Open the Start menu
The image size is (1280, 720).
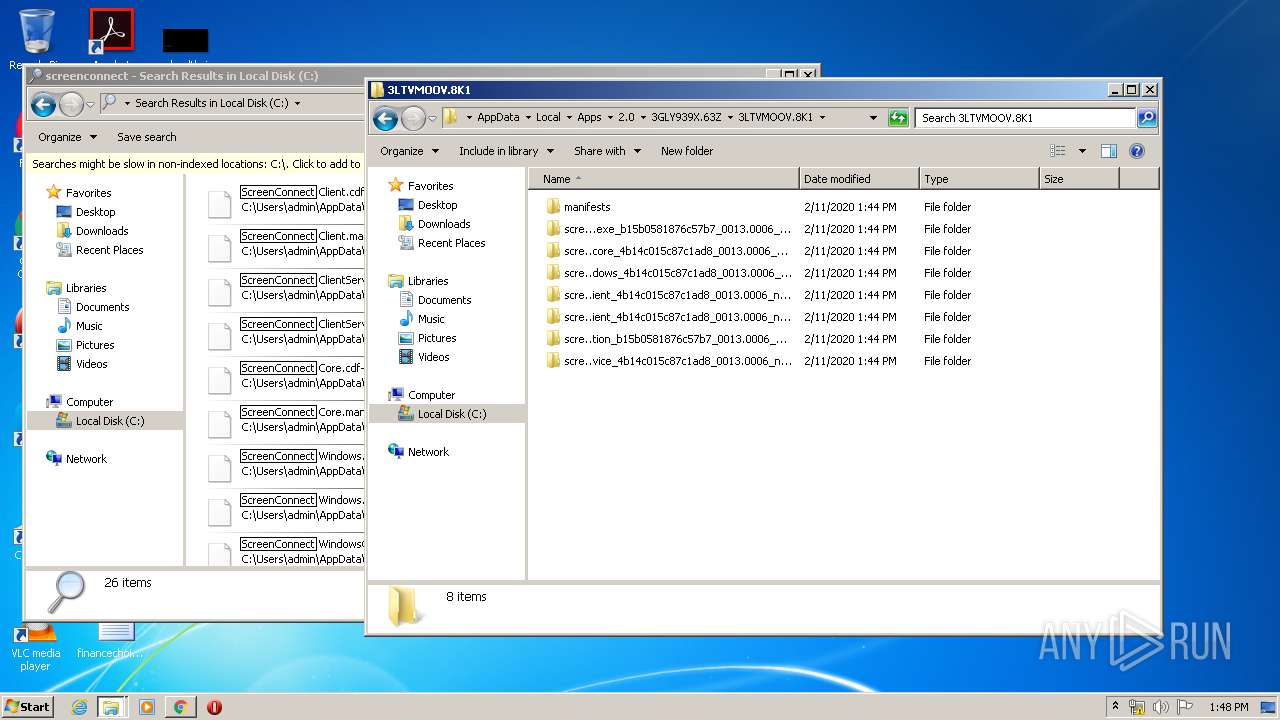pyautogui.click(x=27, y=707)
